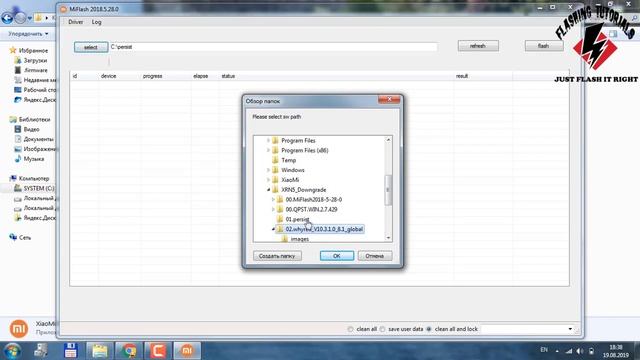Click the Temp folder name
This screenshot has height=360, width=640.
click(x=289, y=160)
